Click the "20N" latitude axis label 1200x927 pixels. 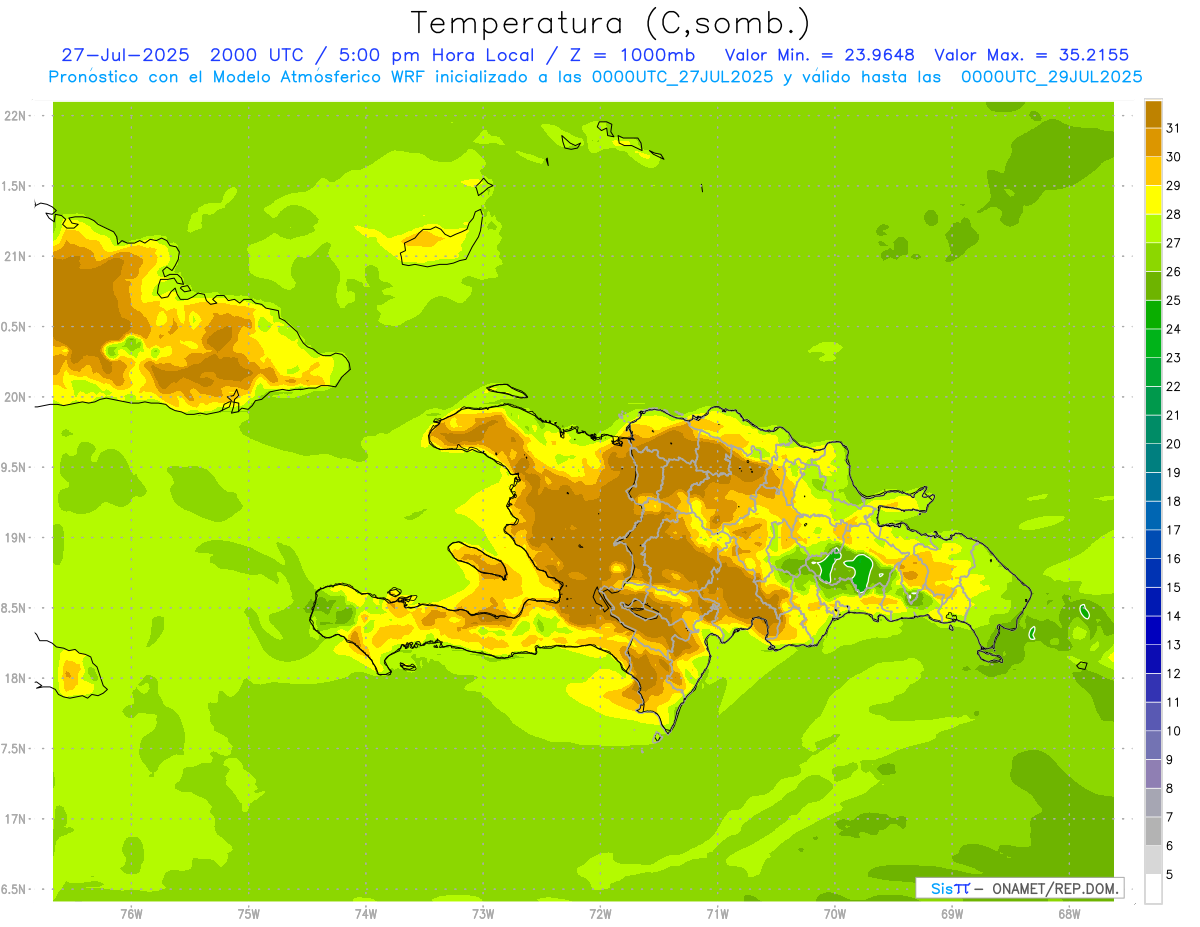16,397
